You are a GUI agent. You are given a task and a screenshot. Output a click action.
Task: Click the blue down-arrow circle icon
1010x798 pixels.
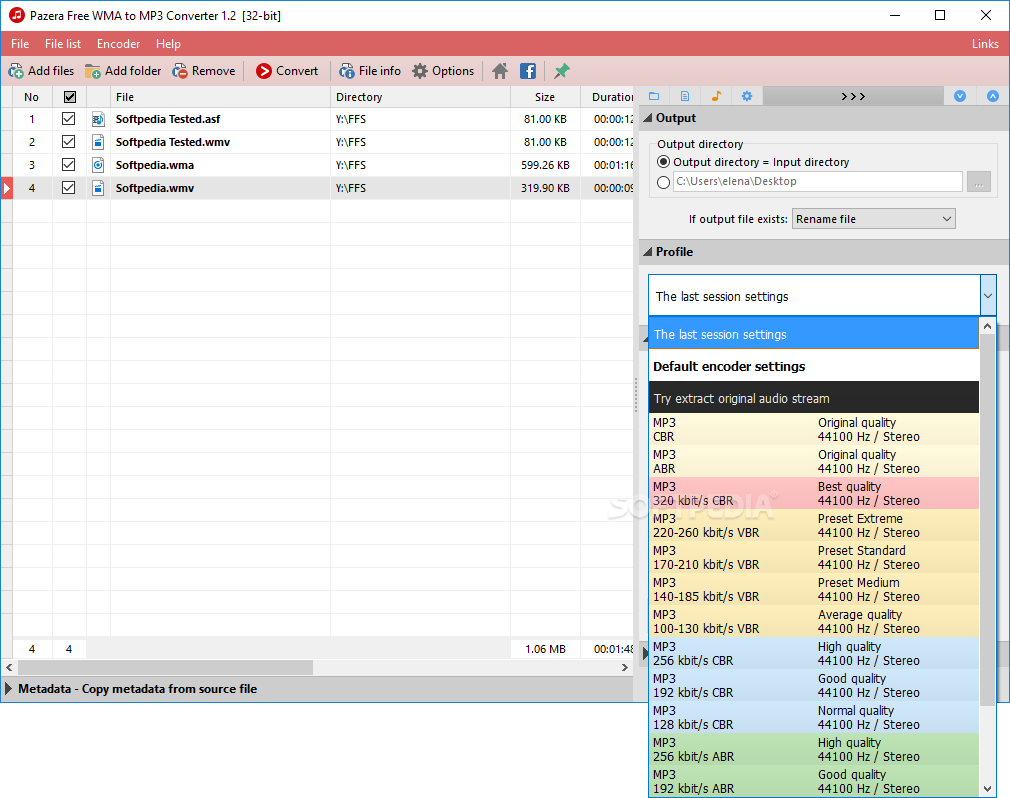[960, 96]
